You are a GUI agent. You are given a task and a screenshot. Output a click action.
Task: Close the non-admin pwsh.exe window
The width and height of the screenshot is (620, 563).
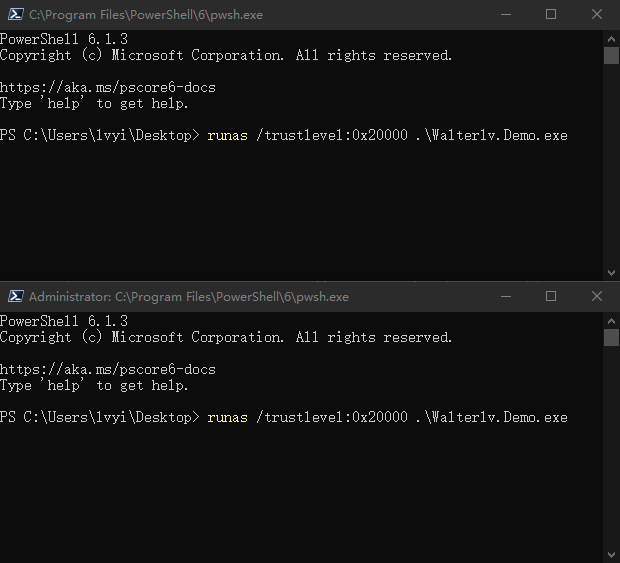(597, 15)
